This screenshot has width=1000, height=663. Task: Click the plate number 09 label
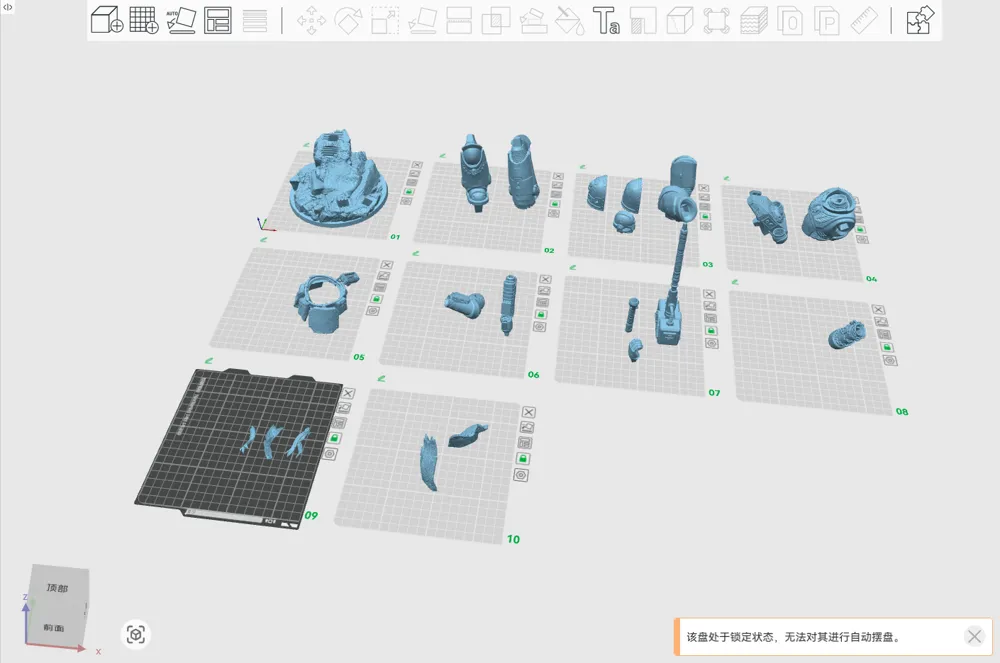coord(311,515)
